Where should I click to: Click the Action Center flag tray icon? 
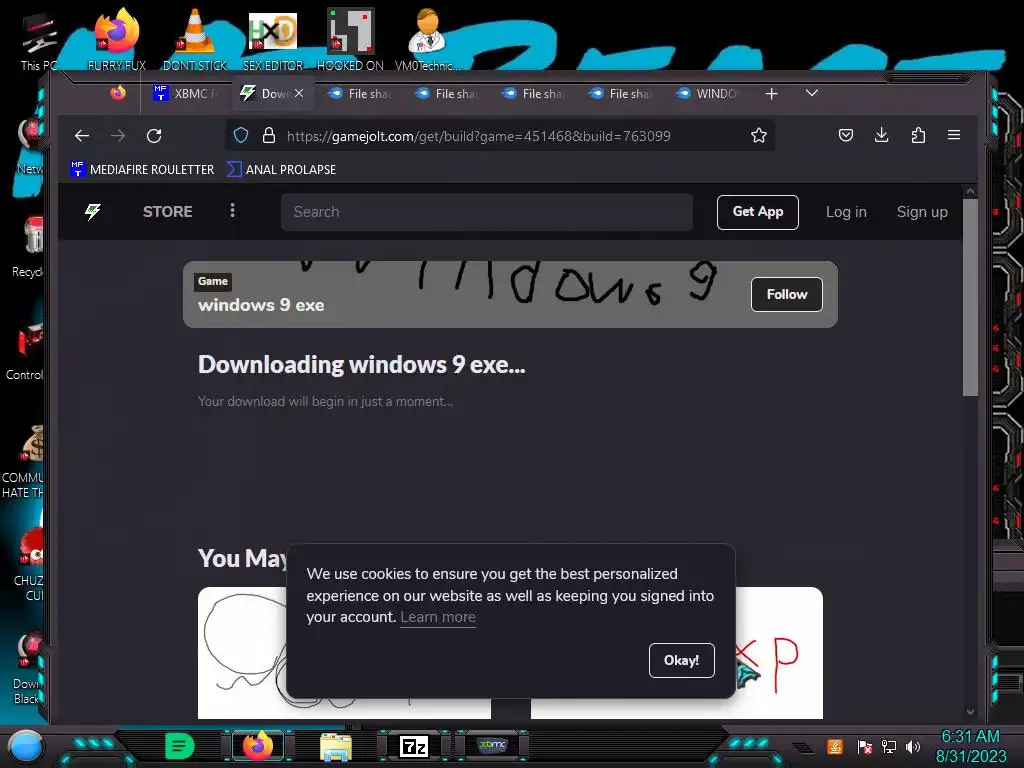(864, 746)
